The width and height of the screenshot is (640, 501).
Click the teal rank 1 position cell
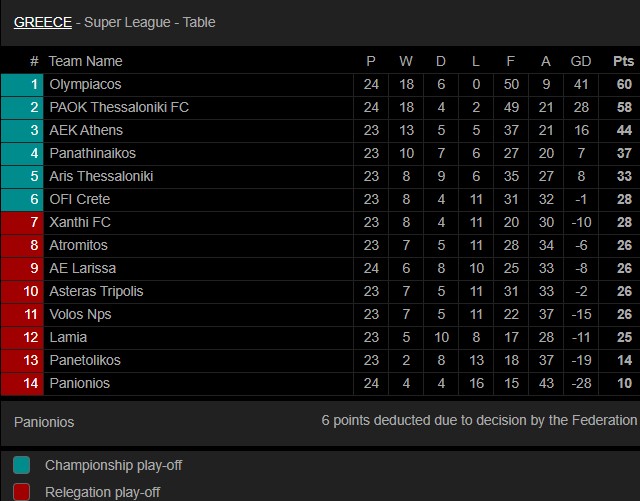point(22,85)
